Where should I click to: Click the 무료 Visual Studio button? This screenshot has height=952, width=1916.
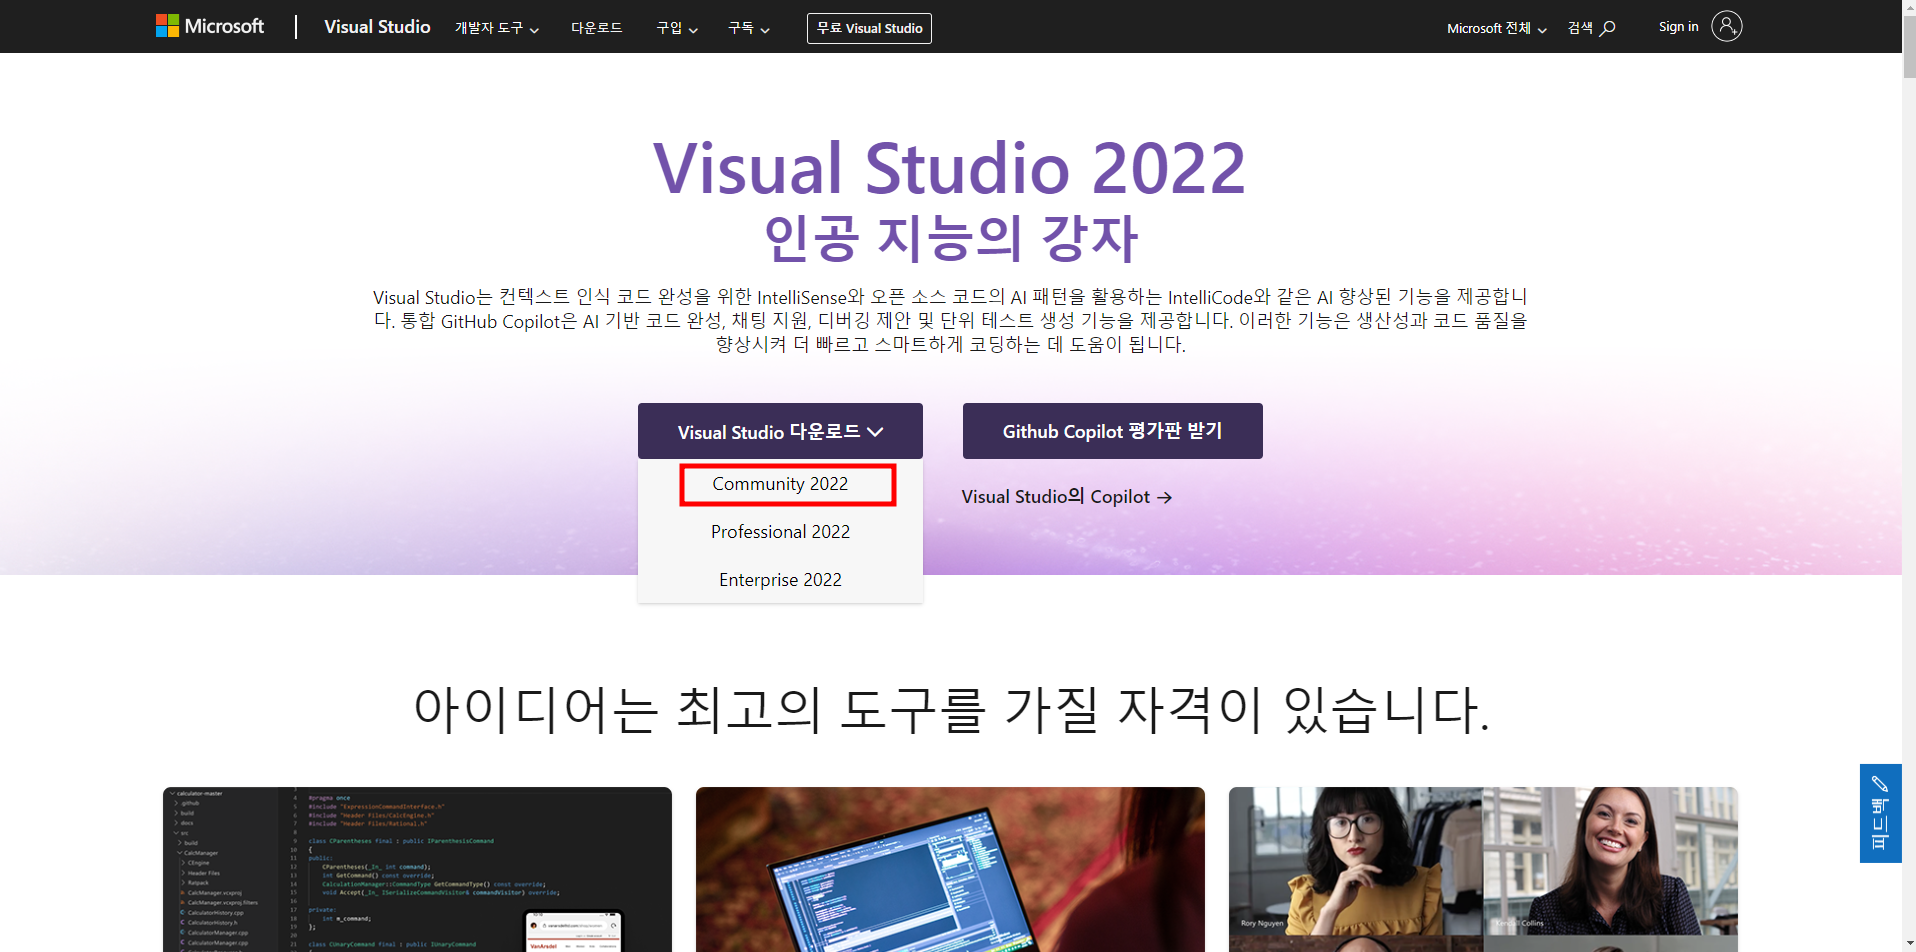pyautogui.click(x=869, y=28)
